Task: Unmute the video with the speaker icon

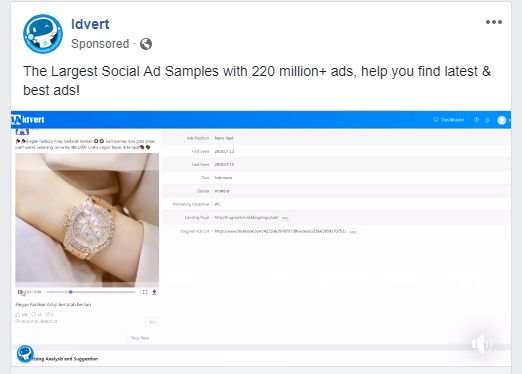Action: point(482,343)
